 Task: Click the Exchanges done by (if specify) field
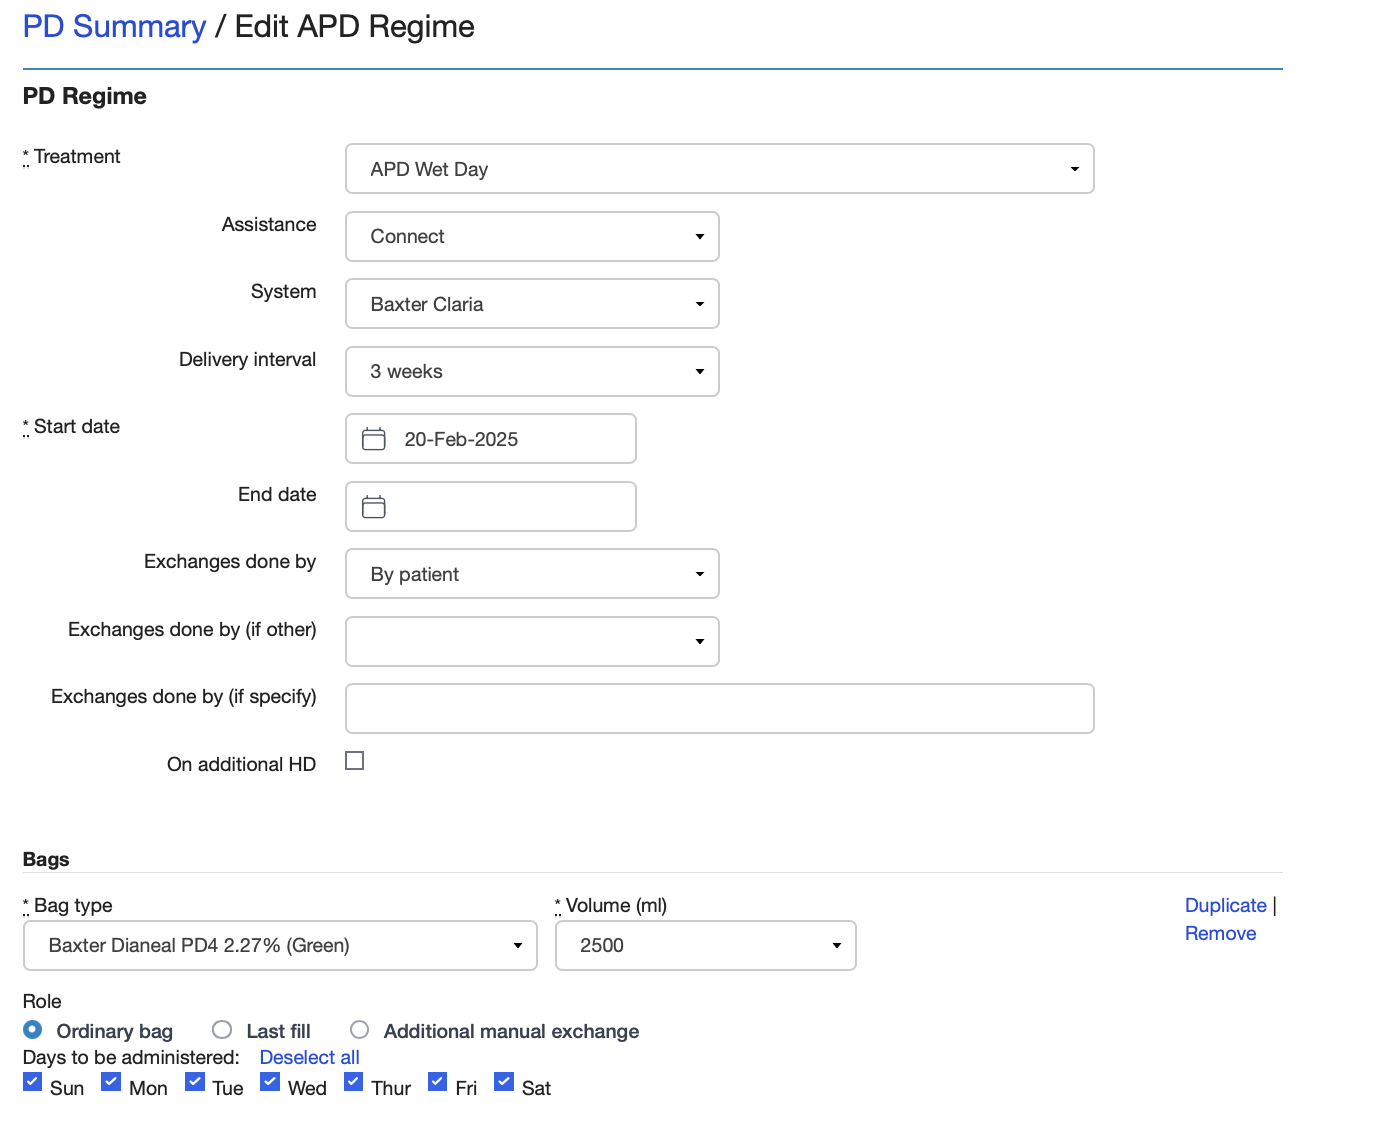point(719,708)
